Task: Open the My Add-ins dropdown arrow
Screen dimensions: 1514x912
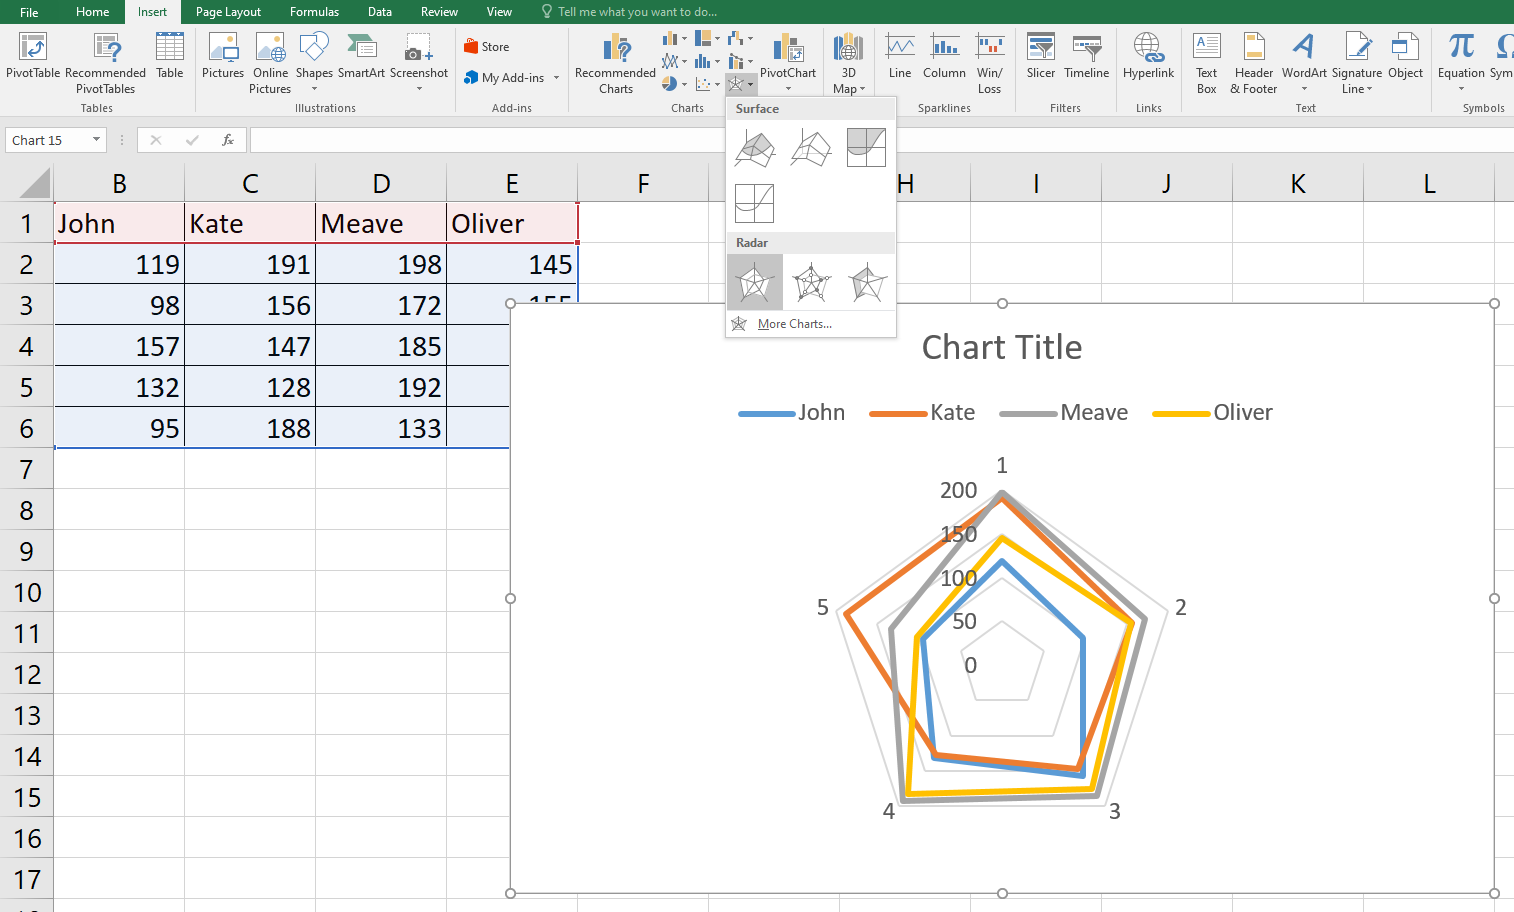Action: (556, 78)
